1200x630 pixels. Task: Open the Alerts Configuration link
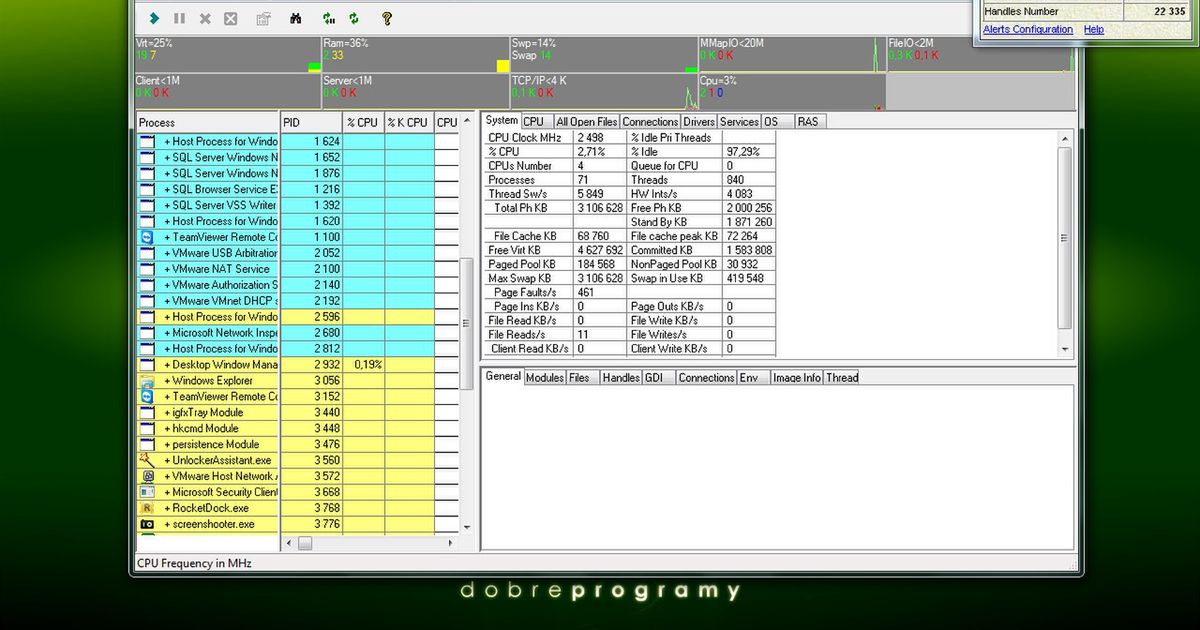[x=1028, y=30]
